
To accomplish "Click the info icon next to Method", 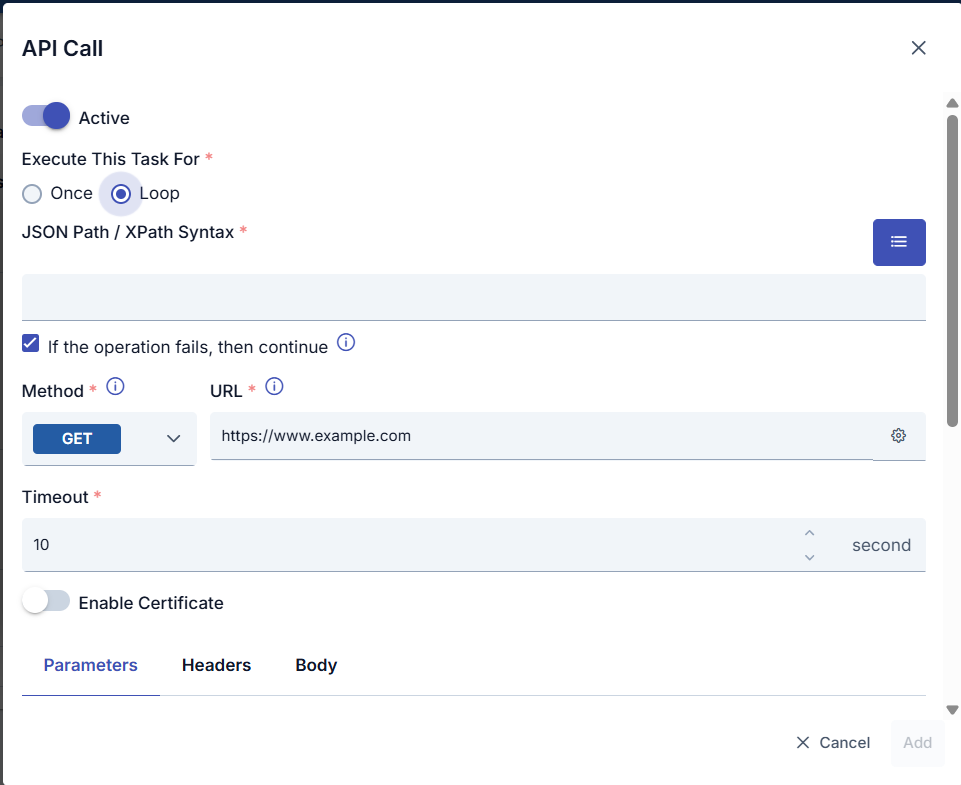I will pyautogui.click(x=116, y=386).
